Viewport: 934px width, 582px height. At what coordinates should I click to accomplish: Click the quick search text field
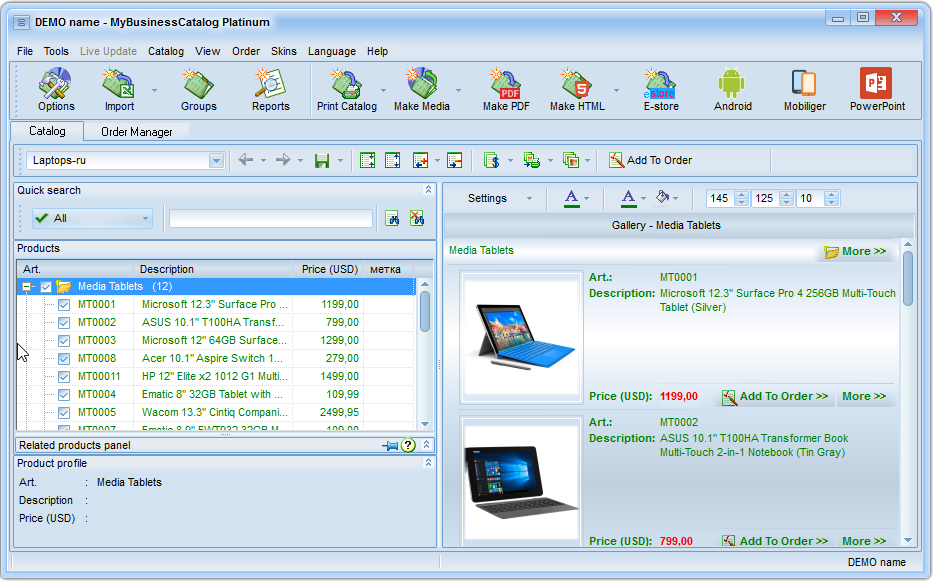click(x=271, y=219)
